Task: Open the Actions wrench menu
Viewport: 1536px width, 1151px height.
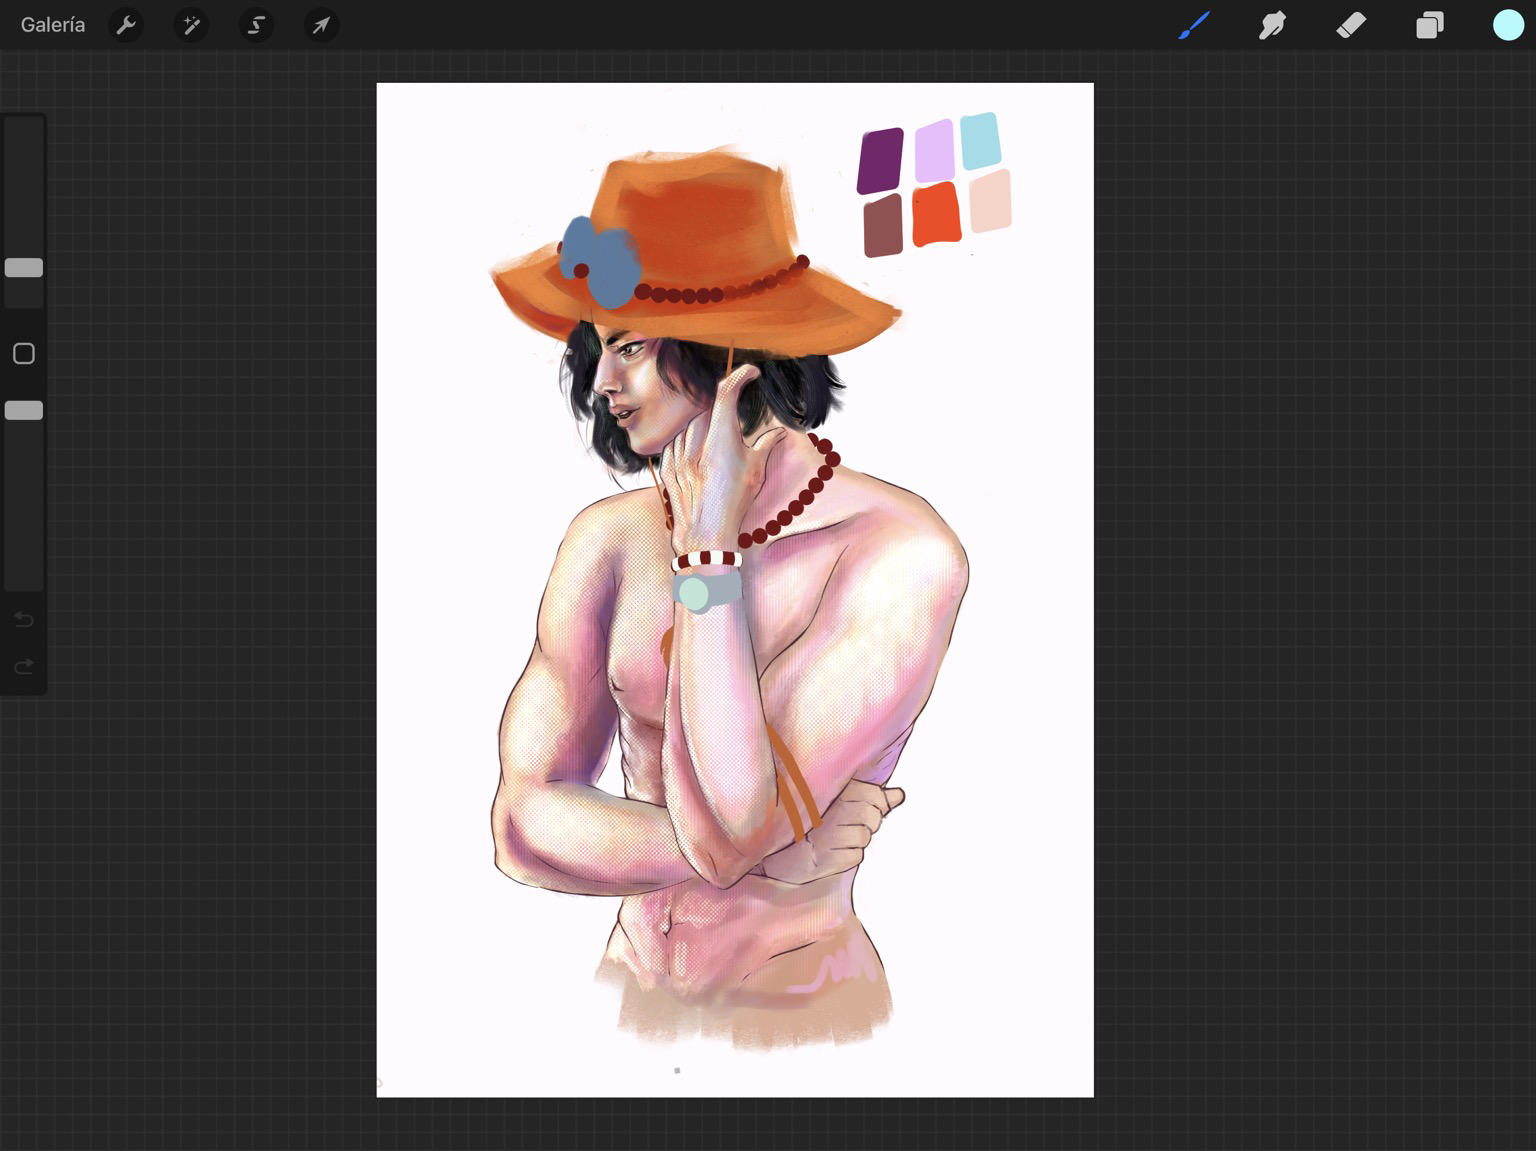Action: (126, 25)
